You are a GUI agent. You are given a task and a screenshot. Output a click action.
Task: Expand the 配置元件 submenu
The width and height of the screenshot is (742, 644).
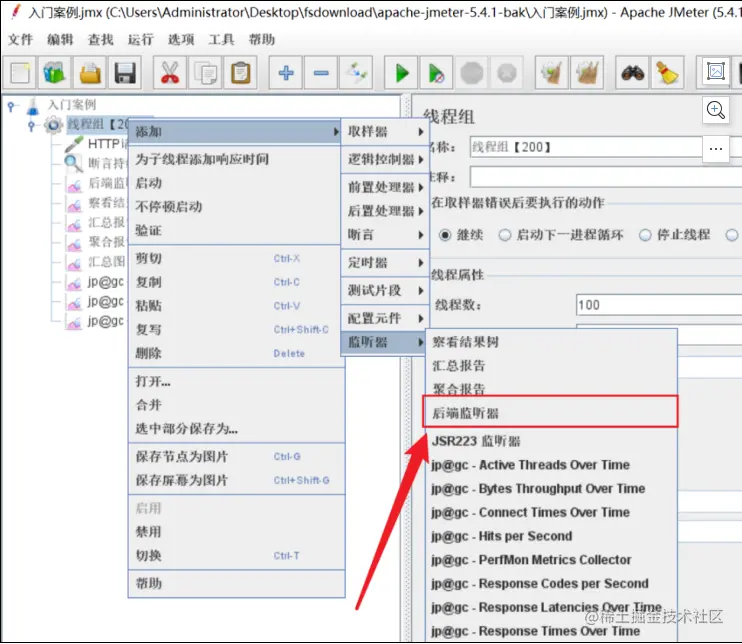coord(385,318)
